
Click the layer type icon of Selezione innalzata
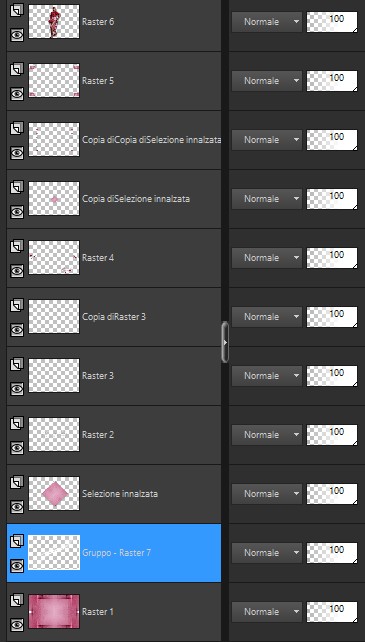(x=16, y=482)
